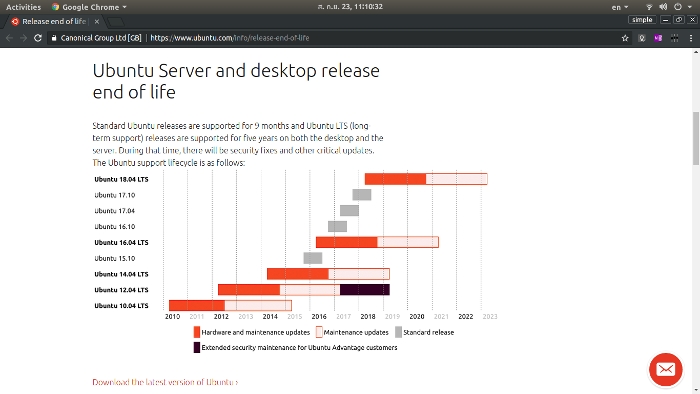This screenshot has height=394, width=700.
Task: Open the power system menu icon
Action: click(x=678, y=7)
